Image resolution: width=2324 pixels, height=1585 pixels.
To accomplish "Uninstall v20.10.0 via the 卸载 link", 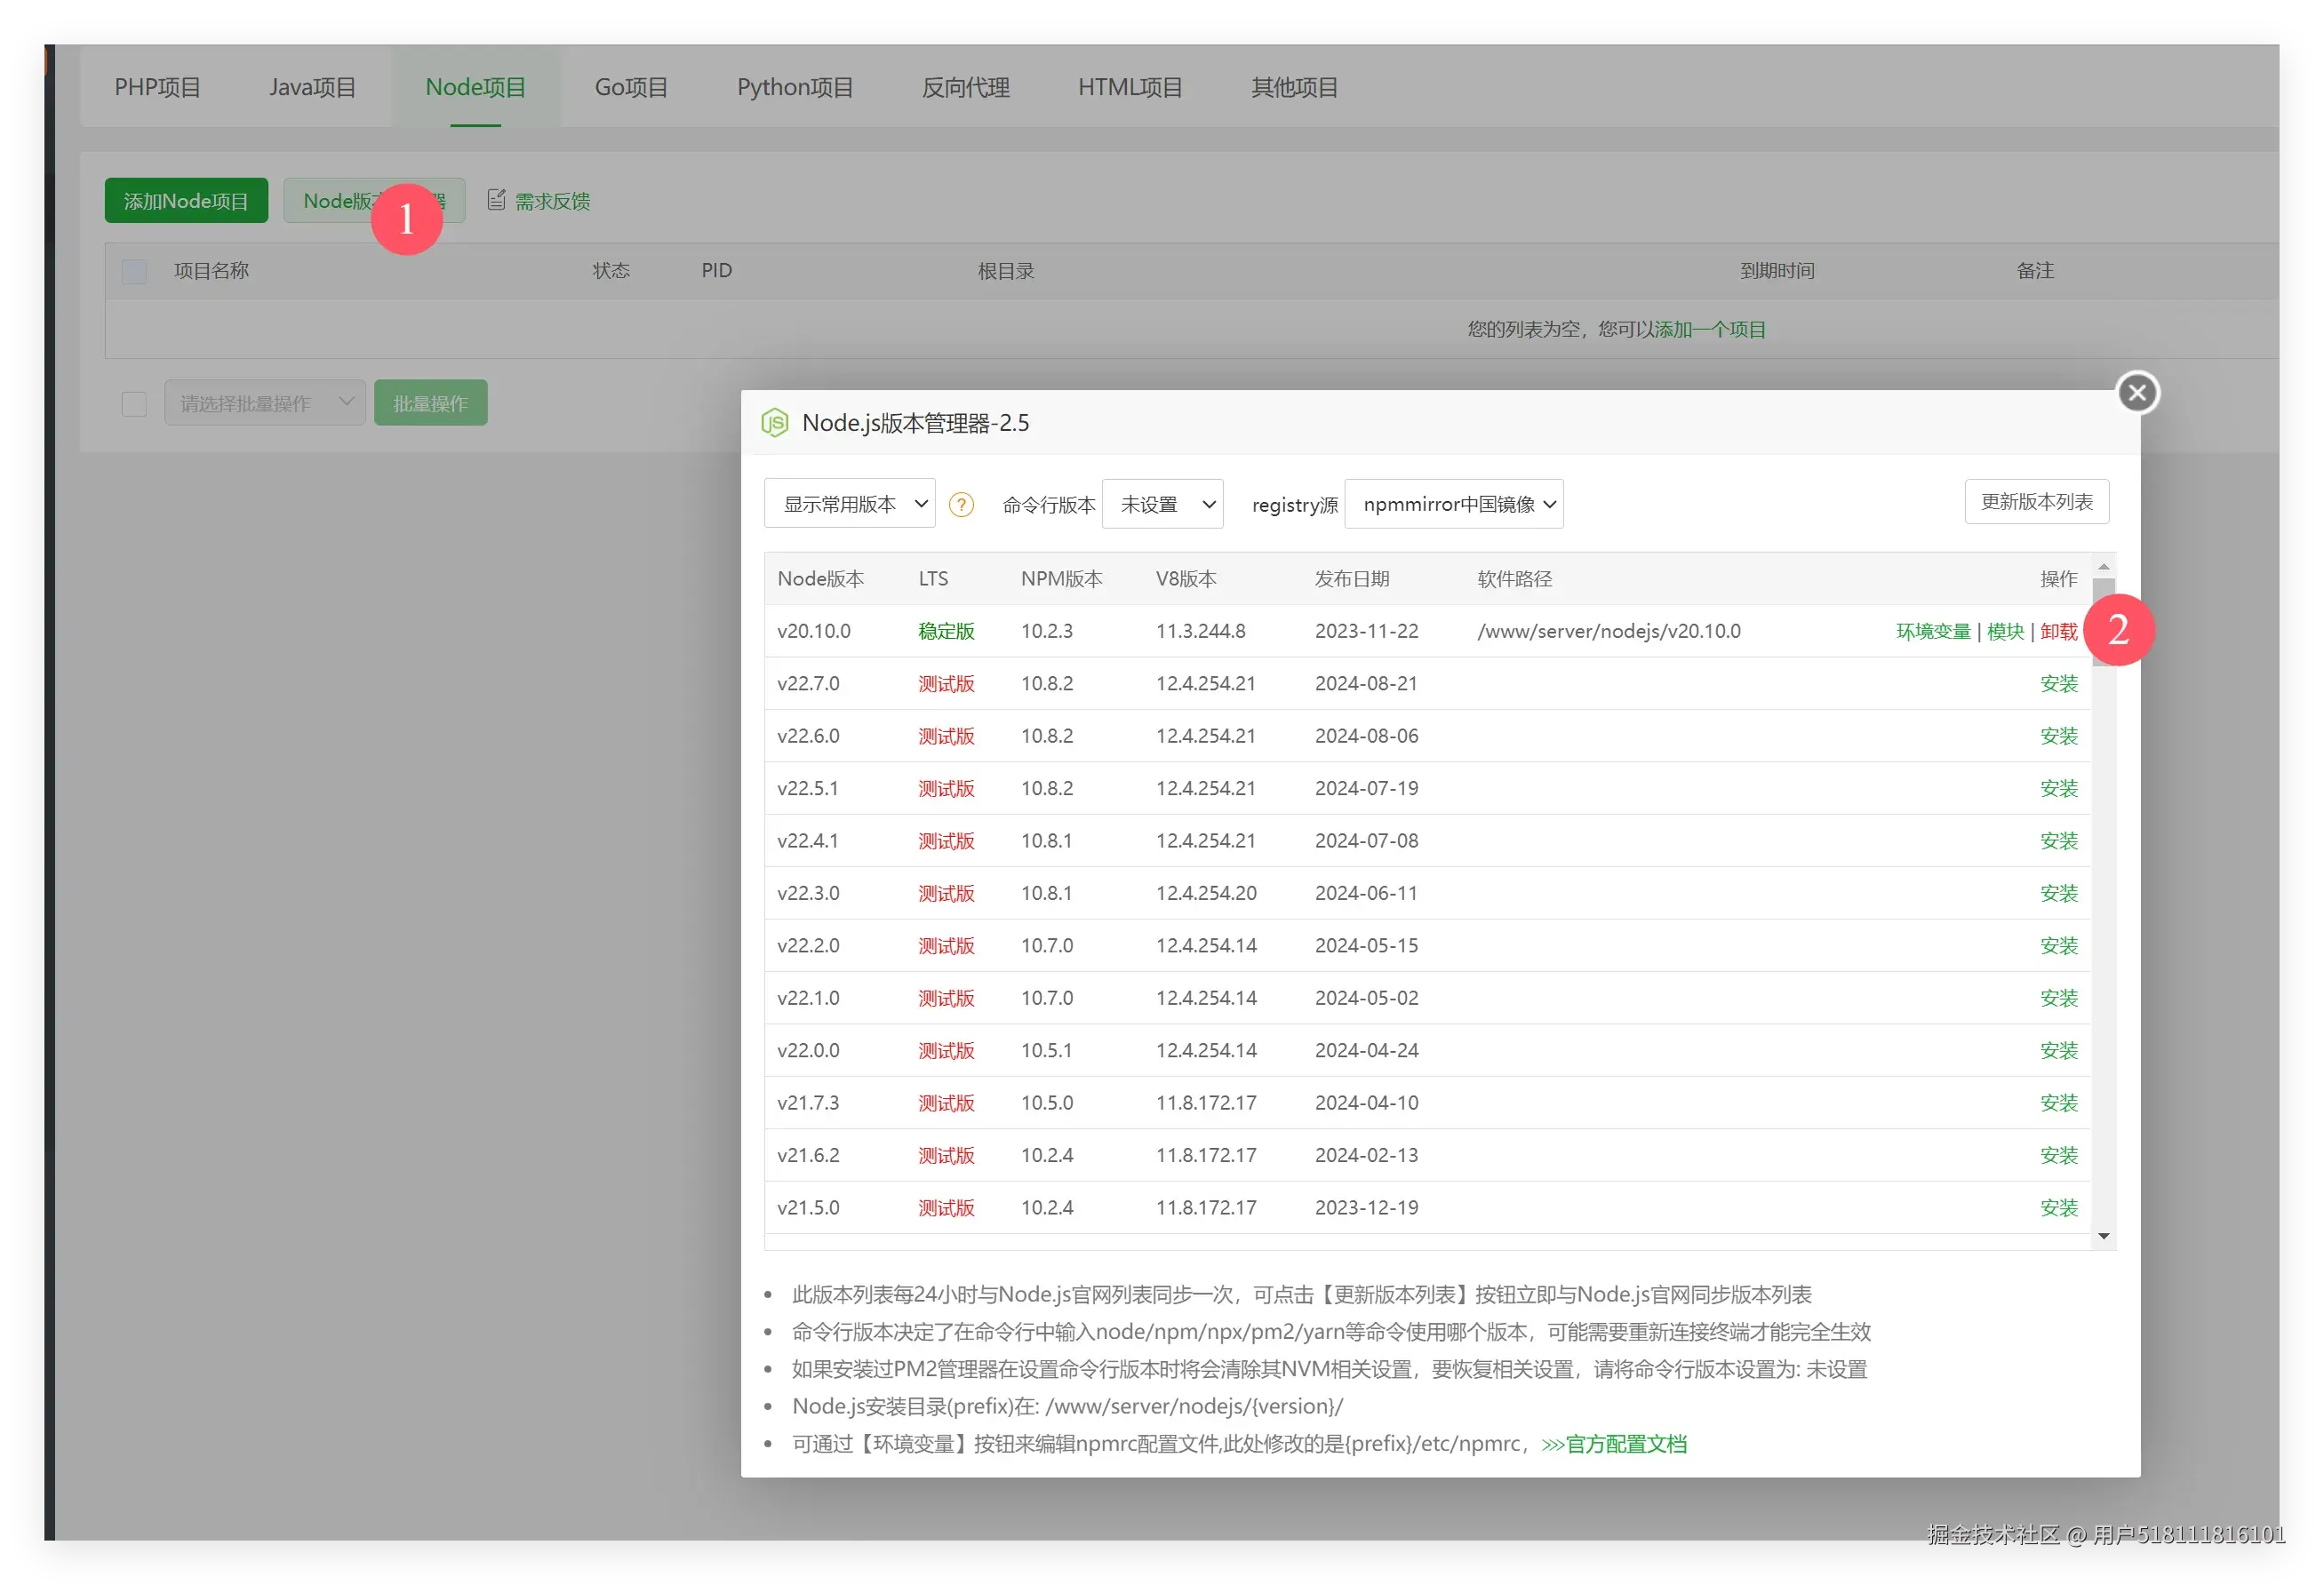I will [2058, 632].
